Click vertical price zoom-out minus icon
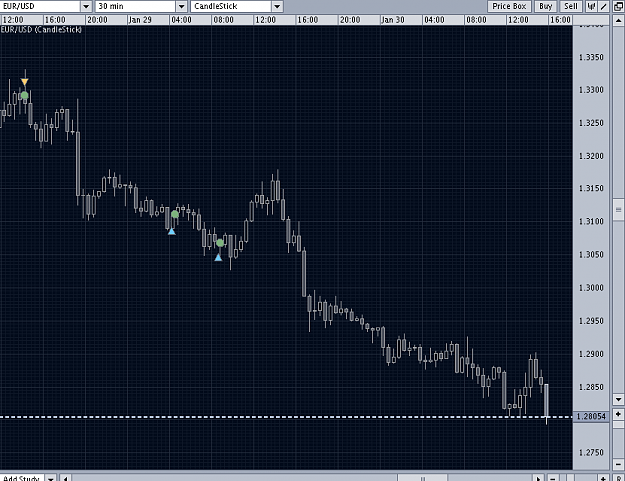The image size is (625, 481). point(618,464)
